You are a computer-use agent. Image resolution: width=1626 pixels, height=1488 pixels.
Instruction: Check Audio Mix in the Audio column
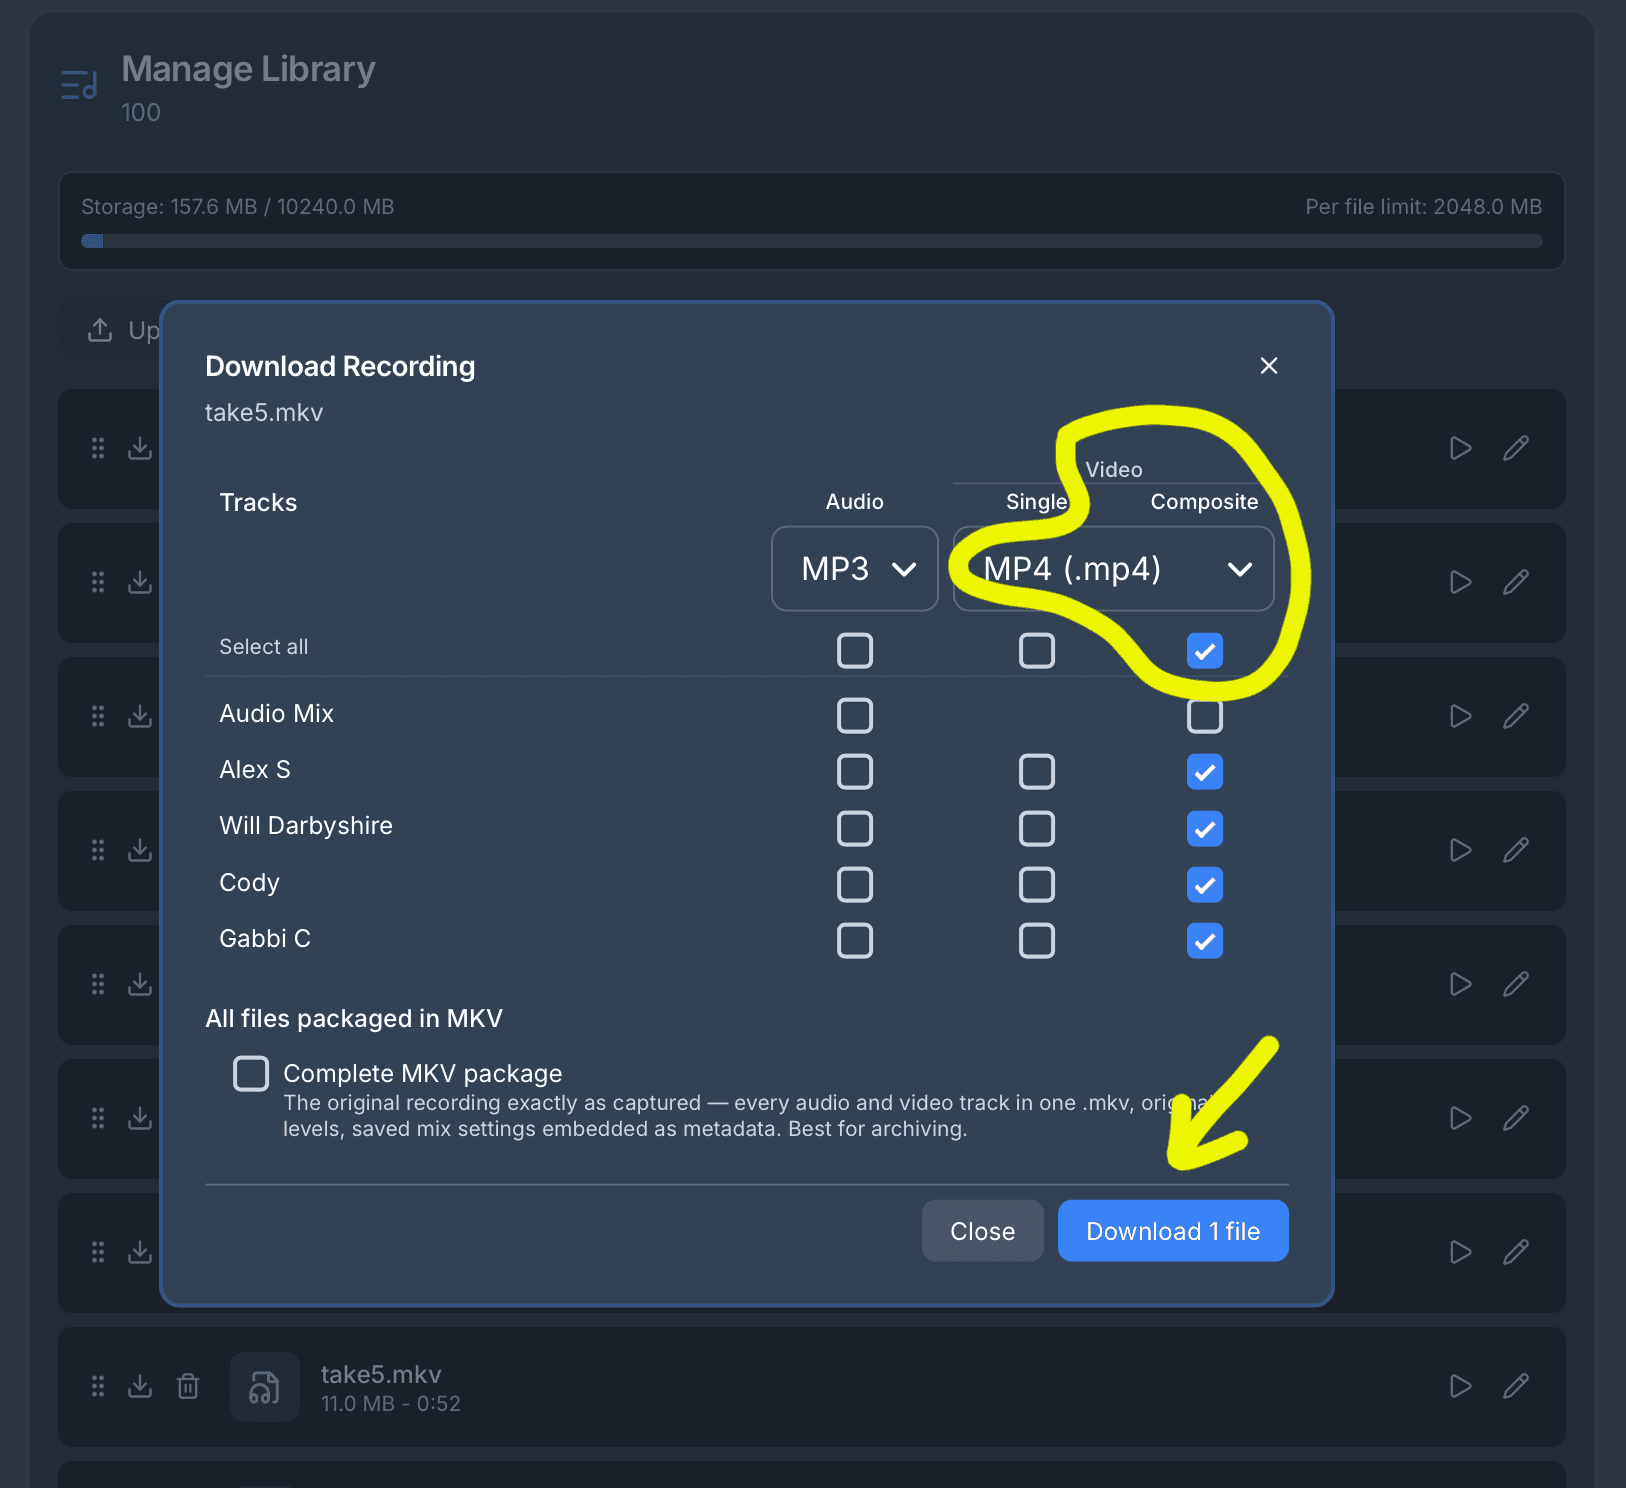tap(855, 716)
